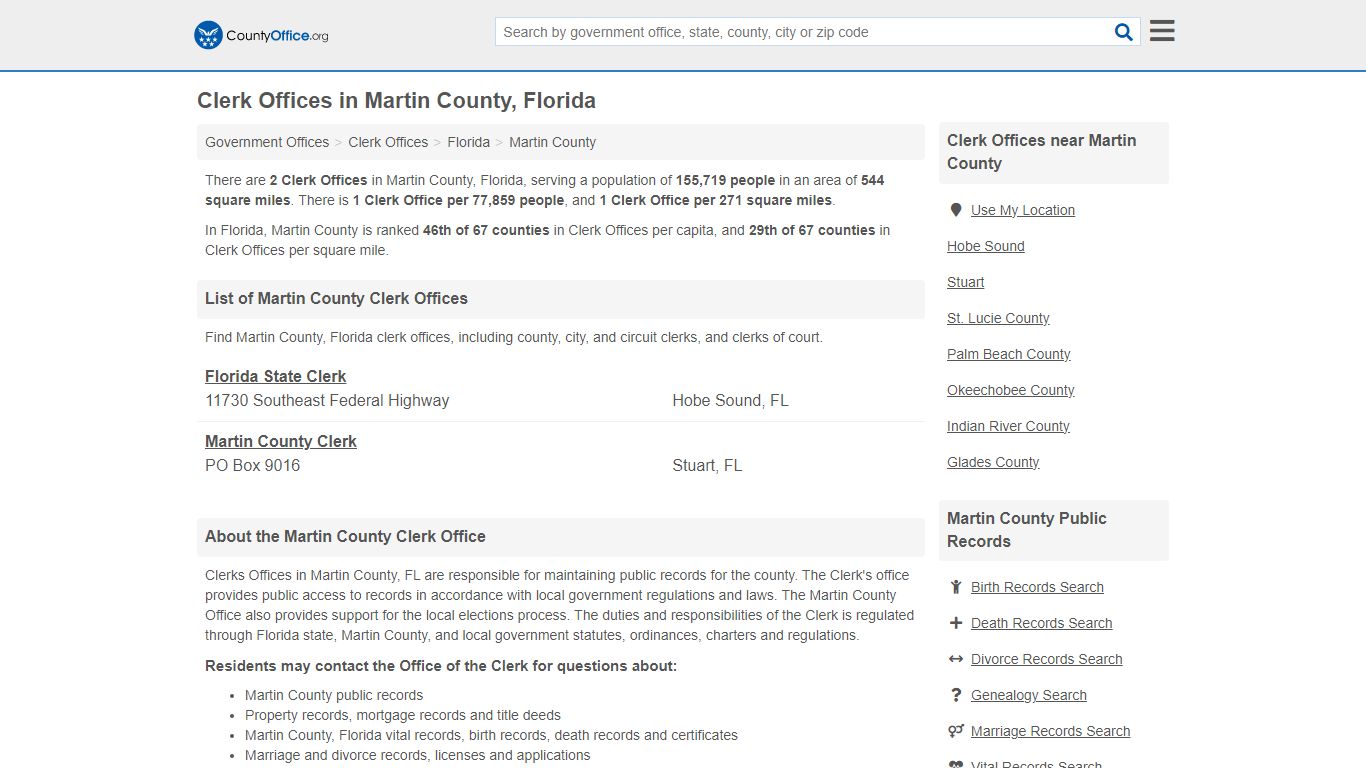Click the Death Records cross icon
The image size is (1366, 768).
tap(956, 623)
